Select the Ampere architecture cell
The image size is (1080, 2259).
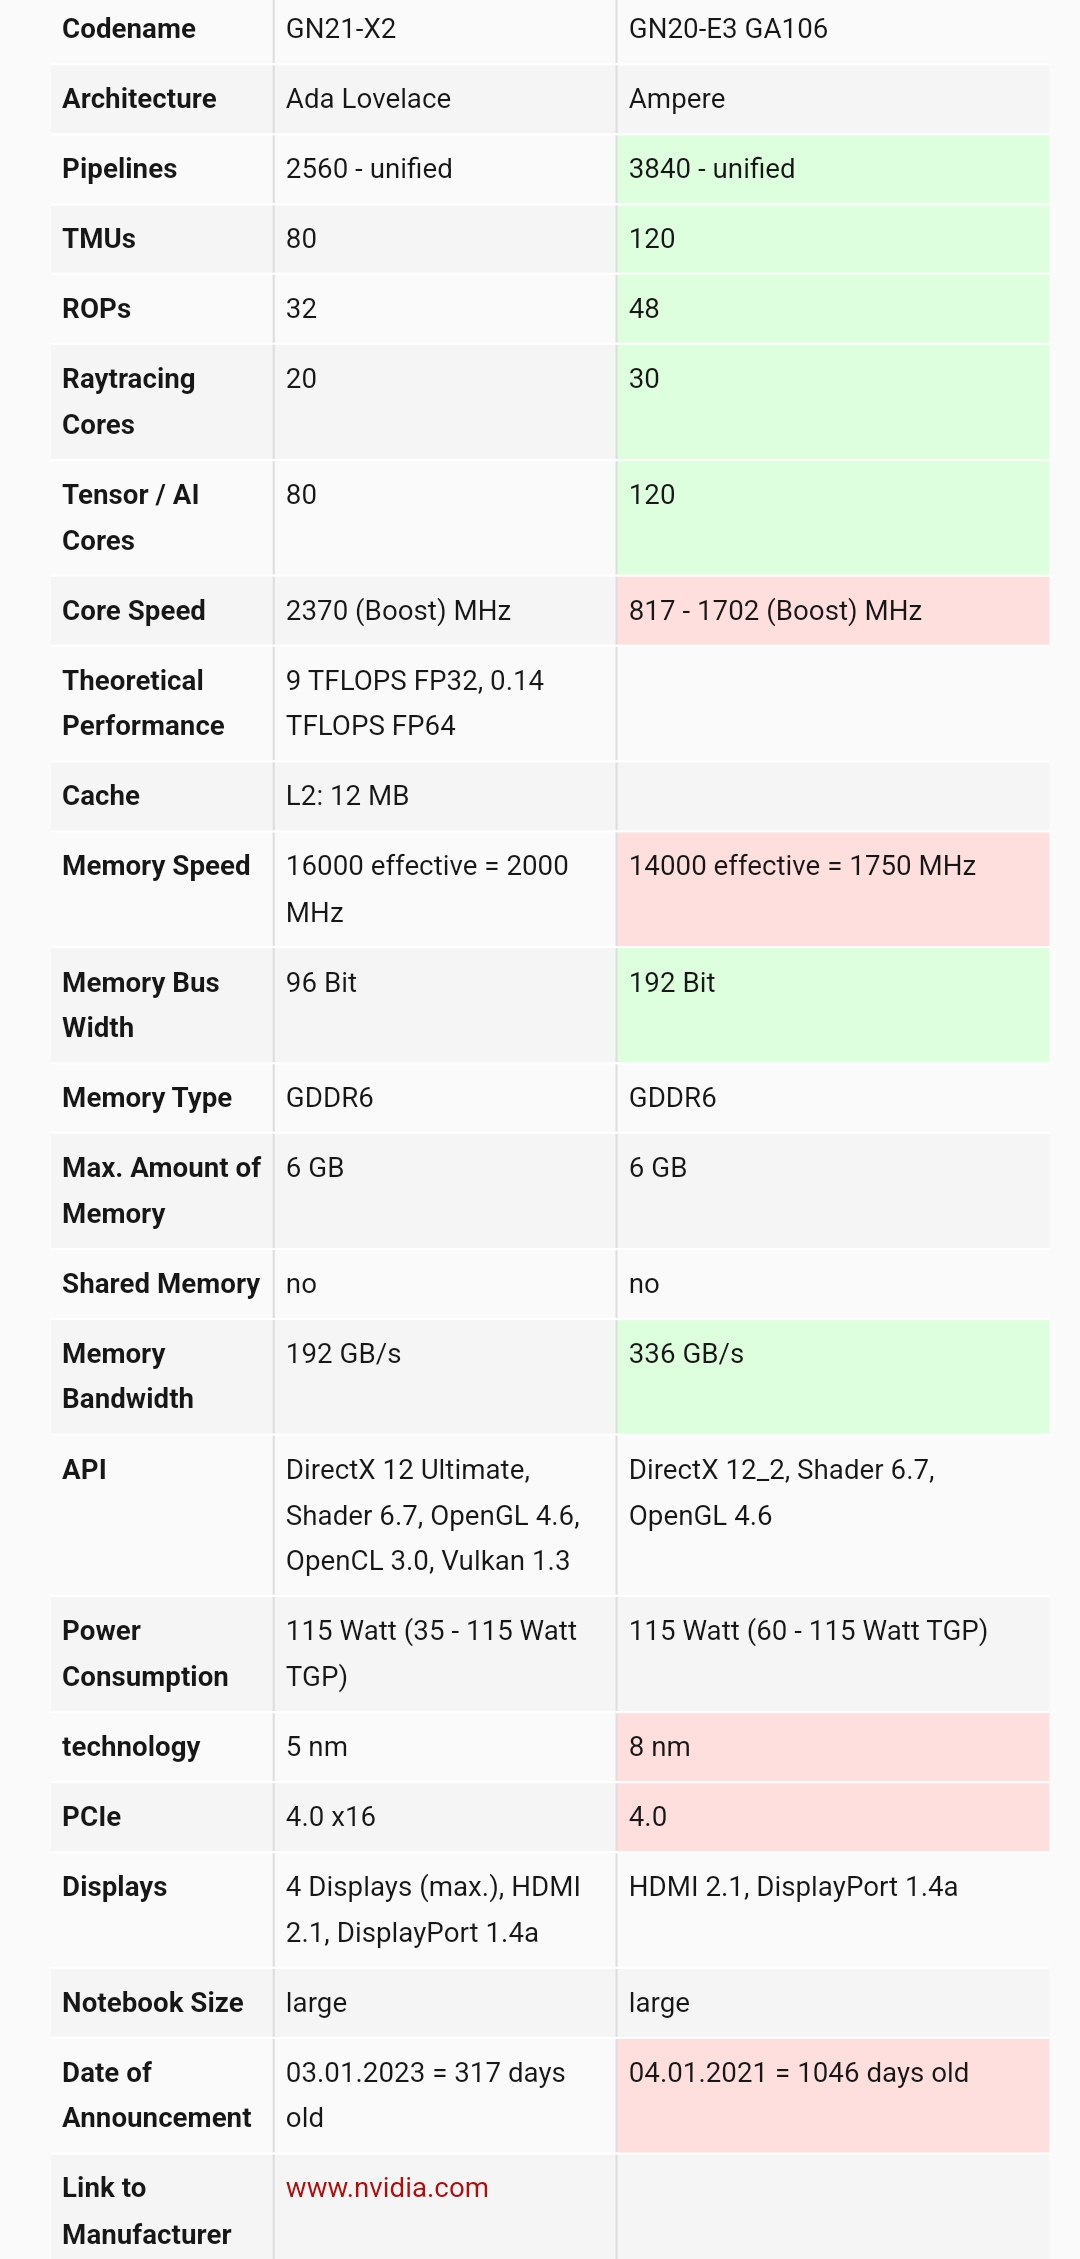[x=677, y=99]
